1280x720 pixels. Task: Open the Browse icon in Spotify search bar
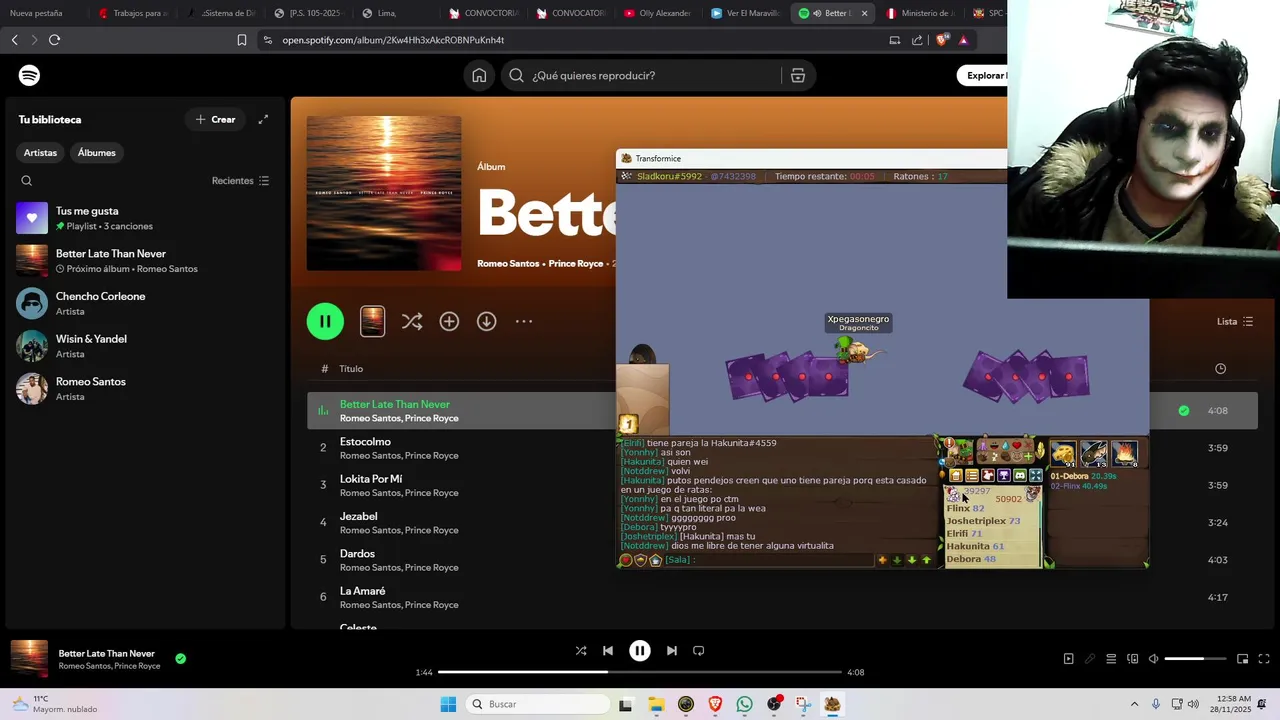[x=798, y=75]
